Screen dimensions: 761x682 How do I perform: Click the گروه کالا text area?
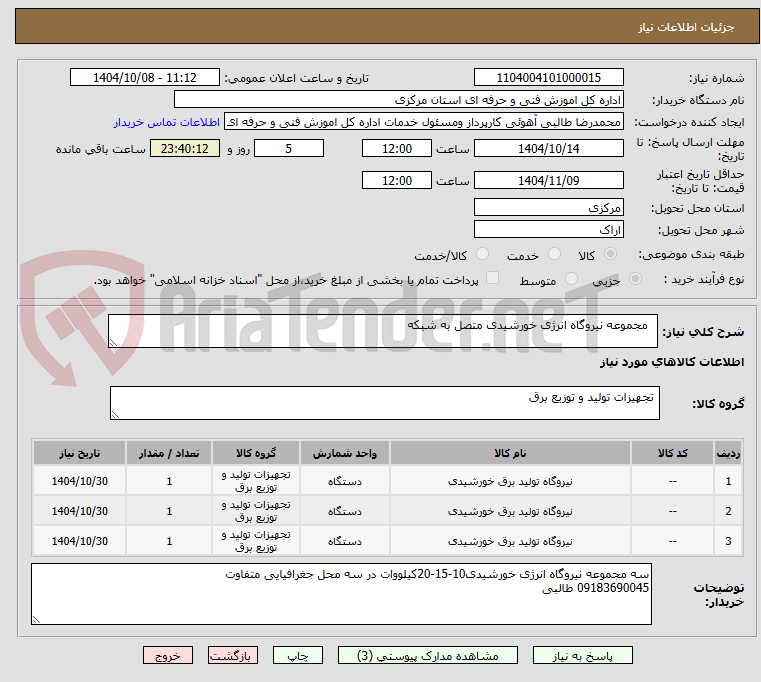[x=384, y=403]
